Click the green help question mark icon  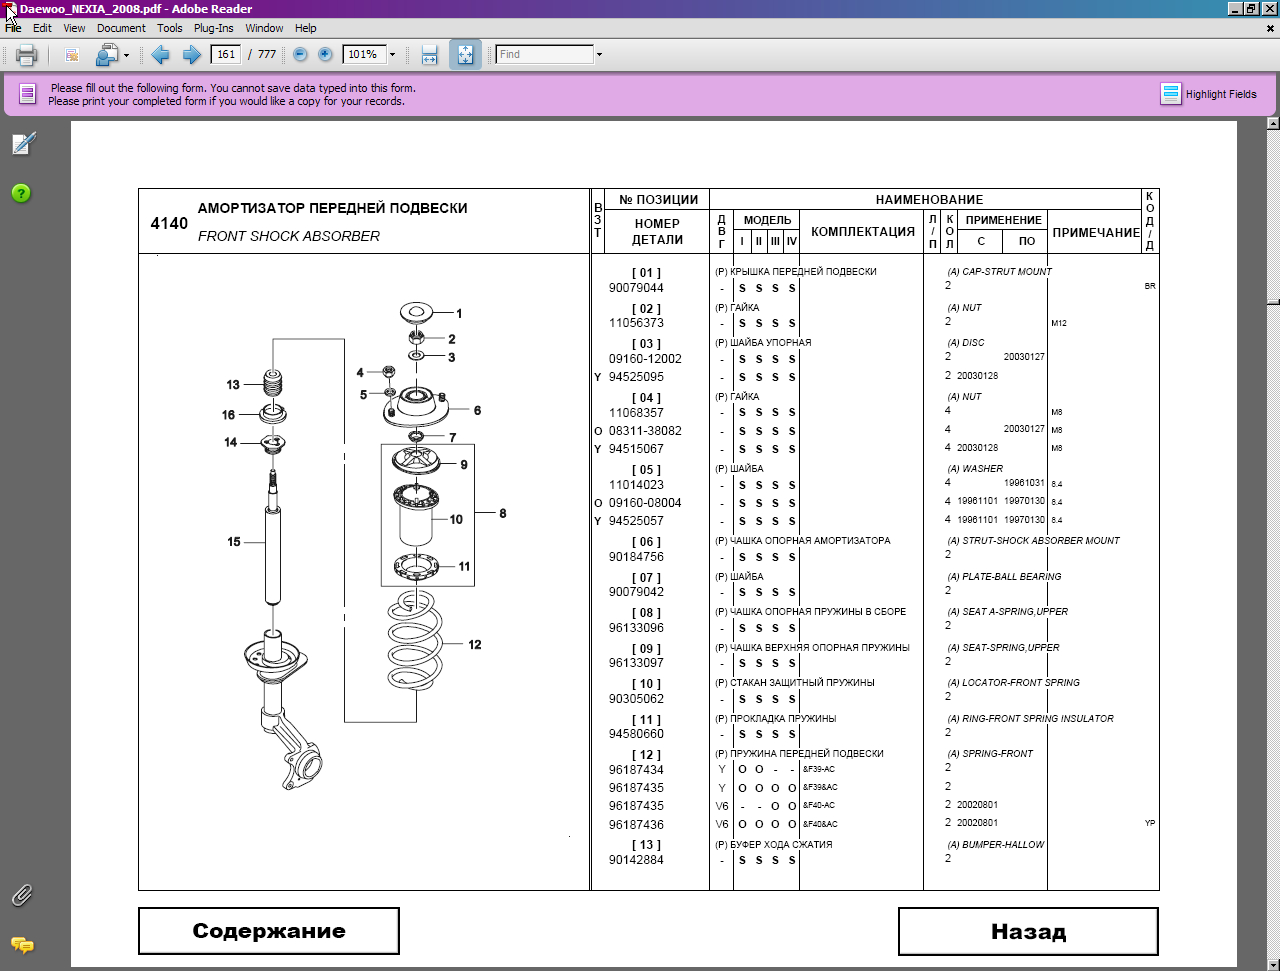22,193
